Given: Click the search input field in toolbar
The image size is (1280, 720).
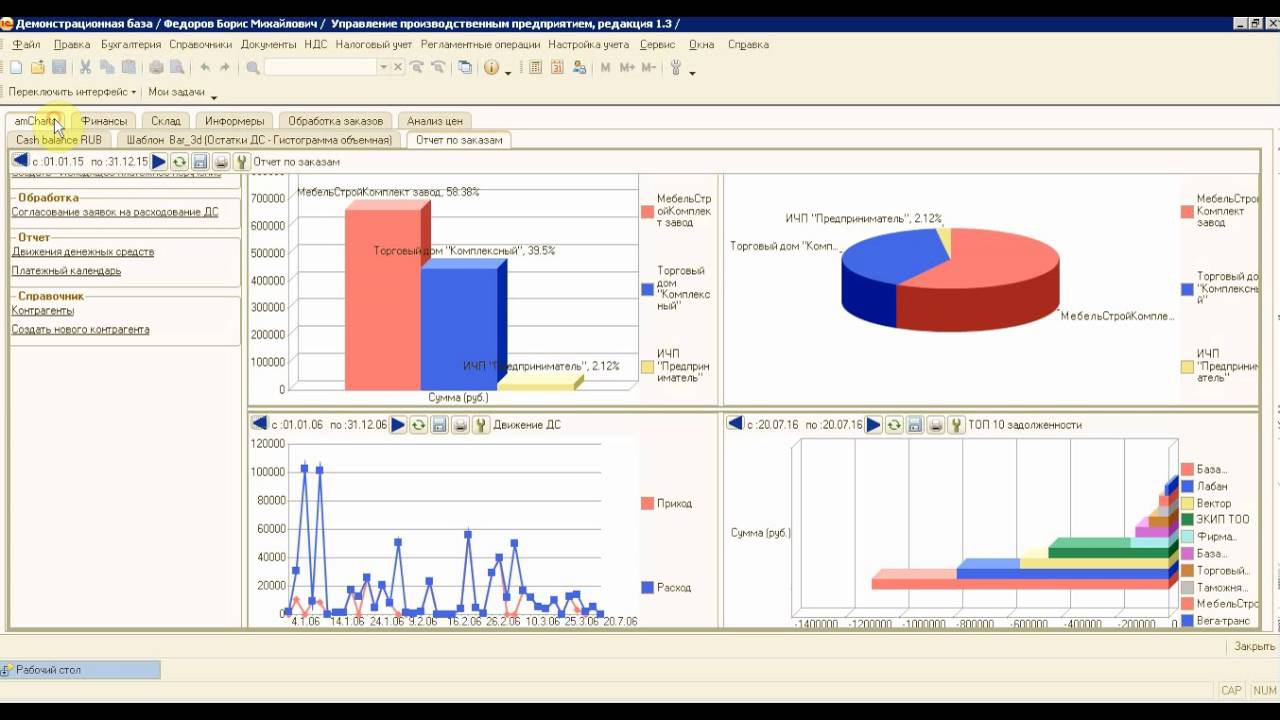Looking at the screenshot, I should pos(320,68).
